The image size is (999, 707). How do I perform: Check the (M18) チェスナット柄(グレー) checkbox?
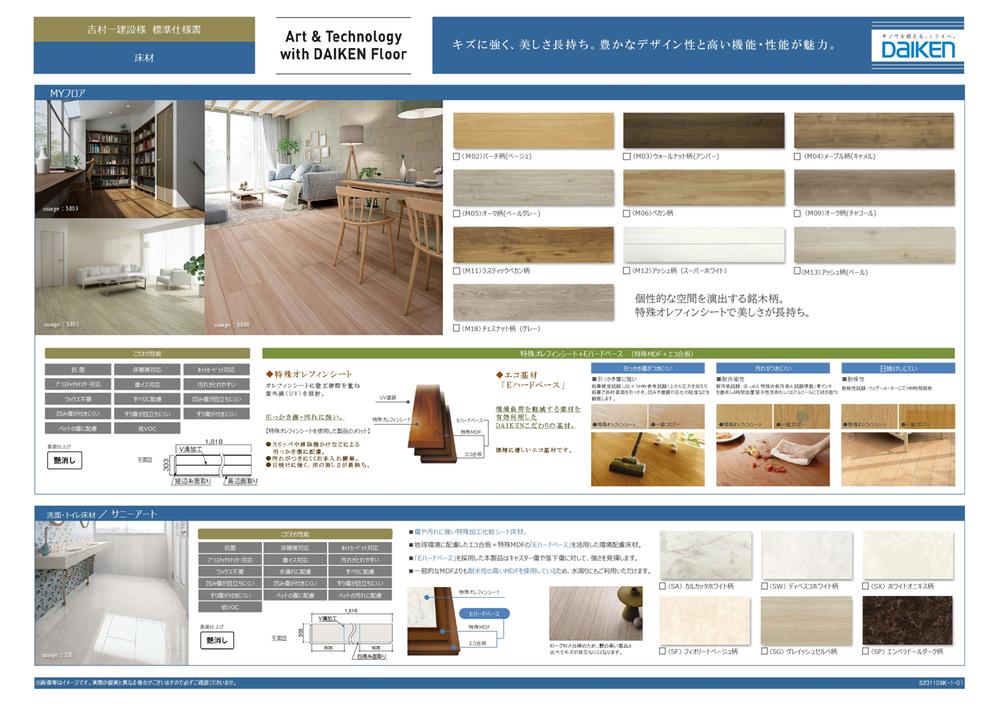[x=456, y=328]
